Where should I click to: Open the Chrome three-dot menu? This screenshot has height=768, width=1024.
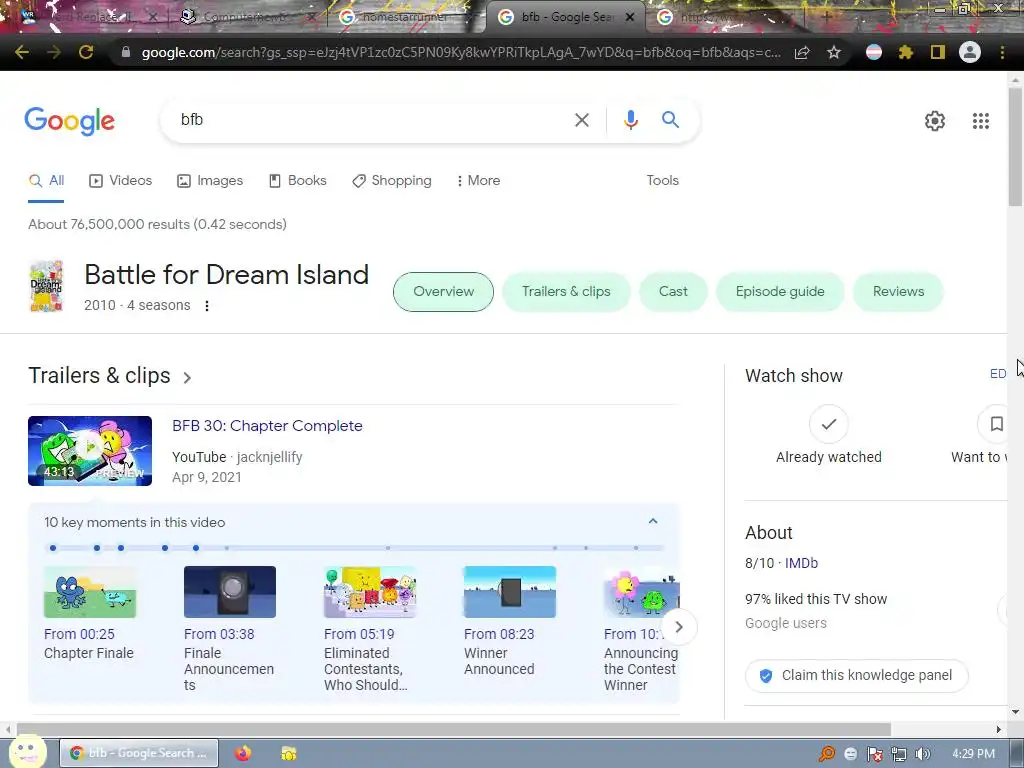pyautogui.click(x=1002, y=52)
